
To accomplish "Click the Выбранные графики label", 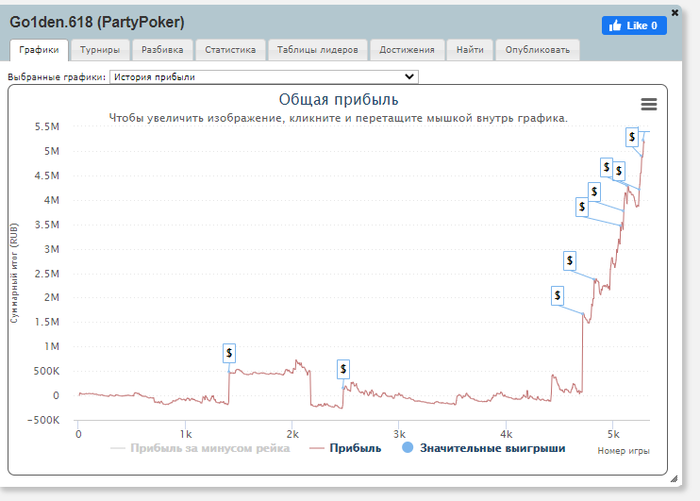I will [x=57, y=77].
